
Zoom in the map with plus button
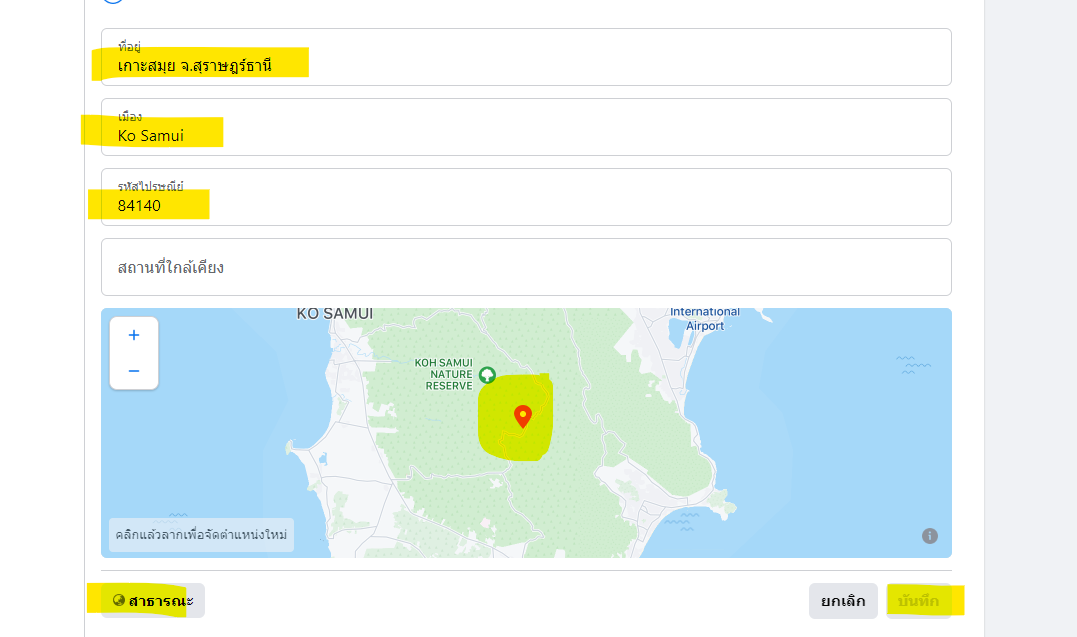134,335
